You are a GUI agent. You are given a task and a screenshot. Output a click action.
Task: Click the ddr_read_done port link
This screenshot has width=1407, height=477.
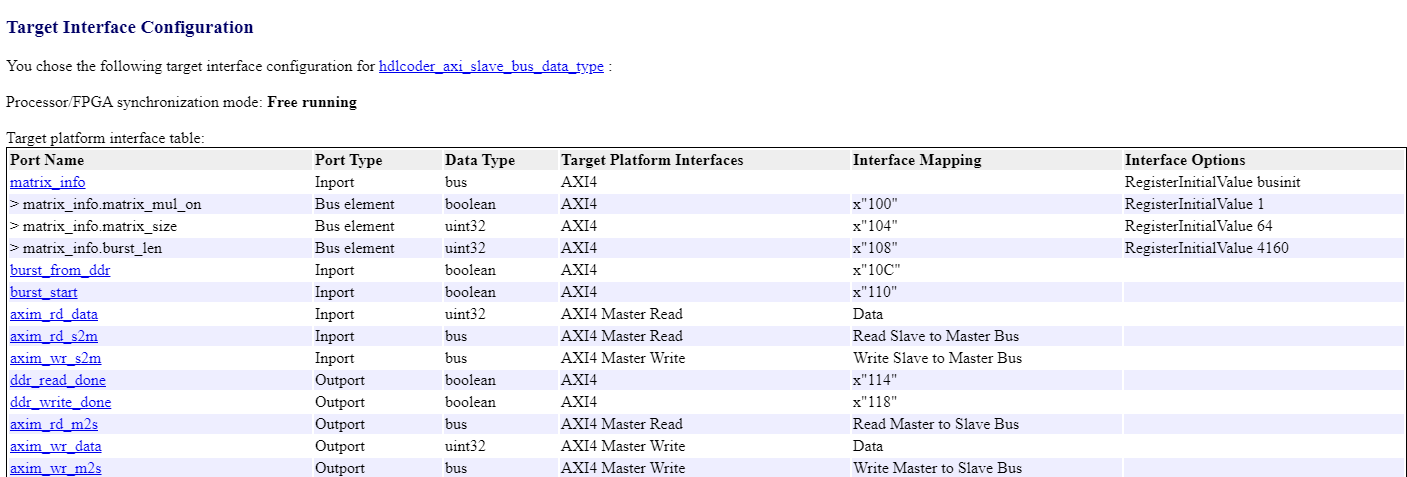[58, 380]
